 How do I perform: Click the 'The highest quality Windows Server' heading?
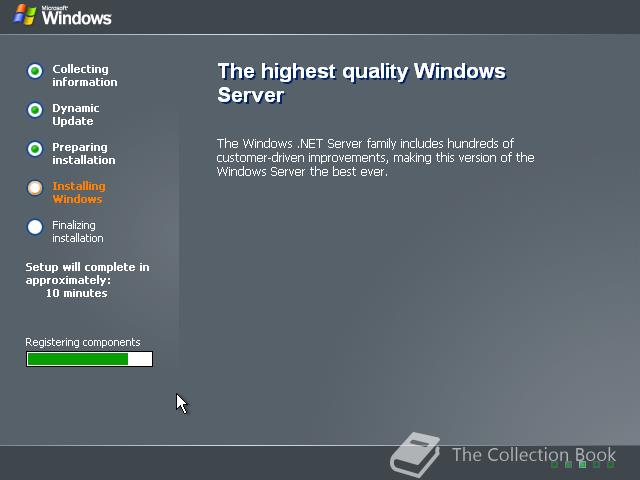click(x=362, y=83)
